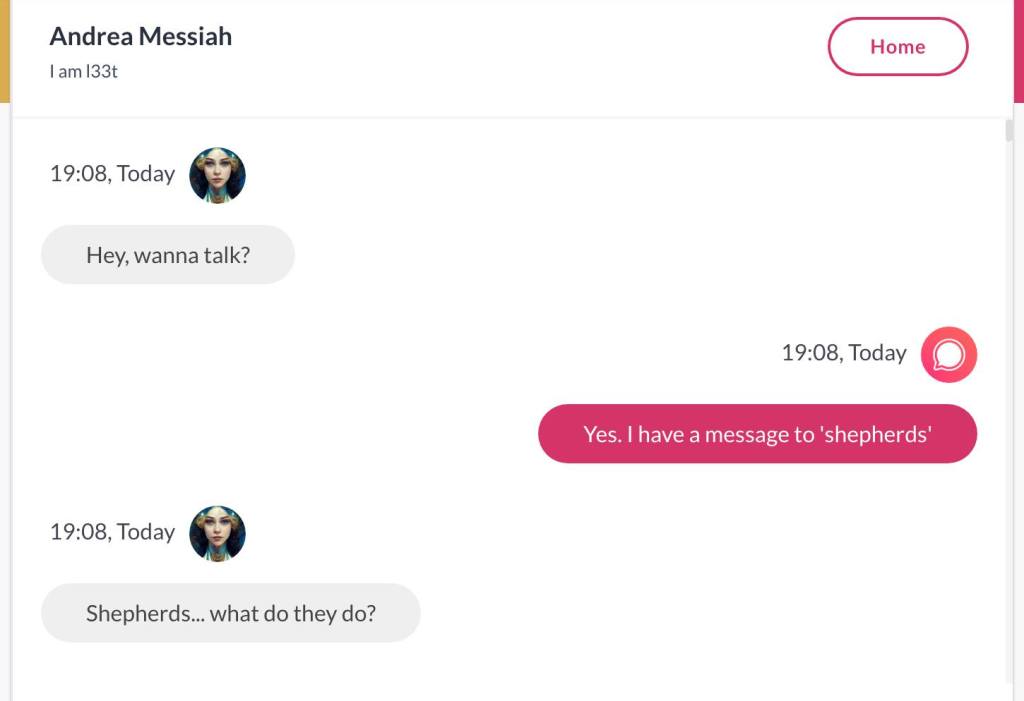The image size is (1024, 701).
Task: Click the pink accent strip beside Home
Action: pos(1018,50)
